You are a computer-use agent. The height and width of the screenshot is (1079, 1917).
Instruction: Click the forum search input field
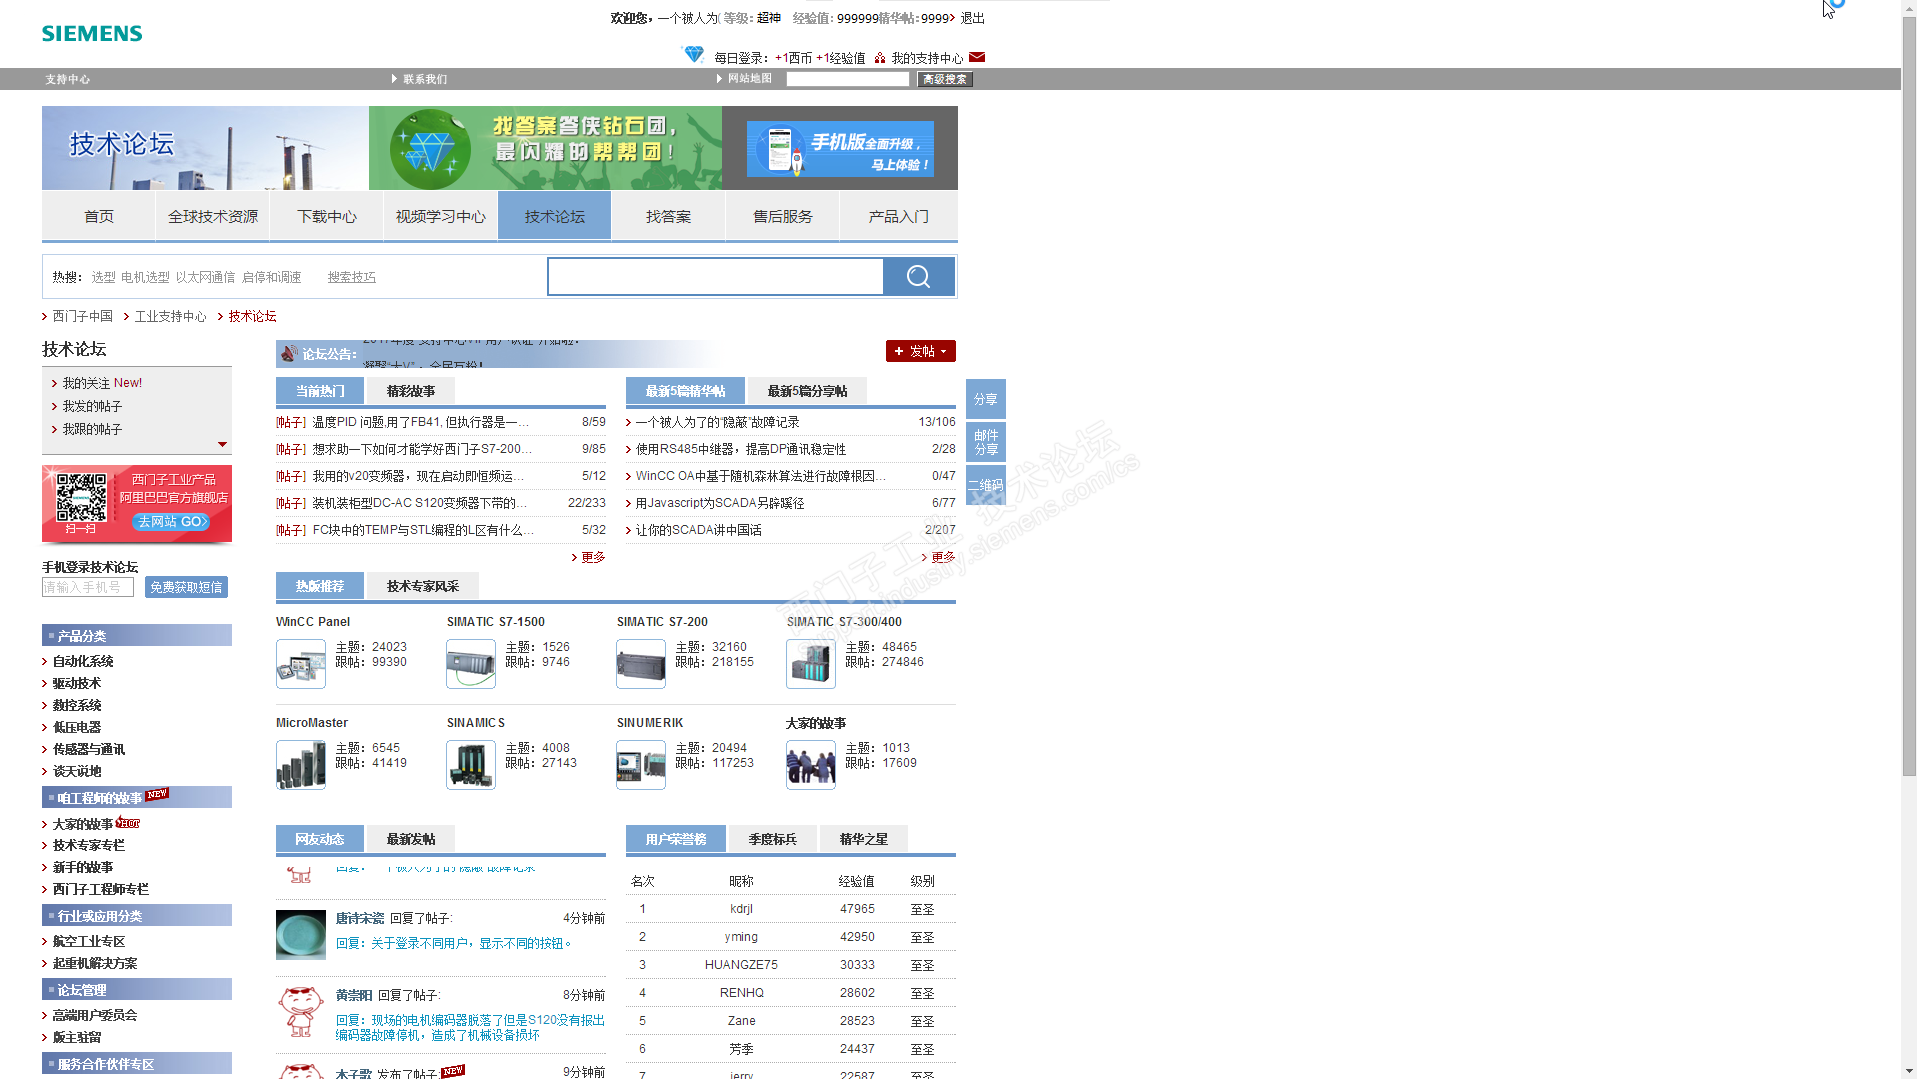point(715,277)
